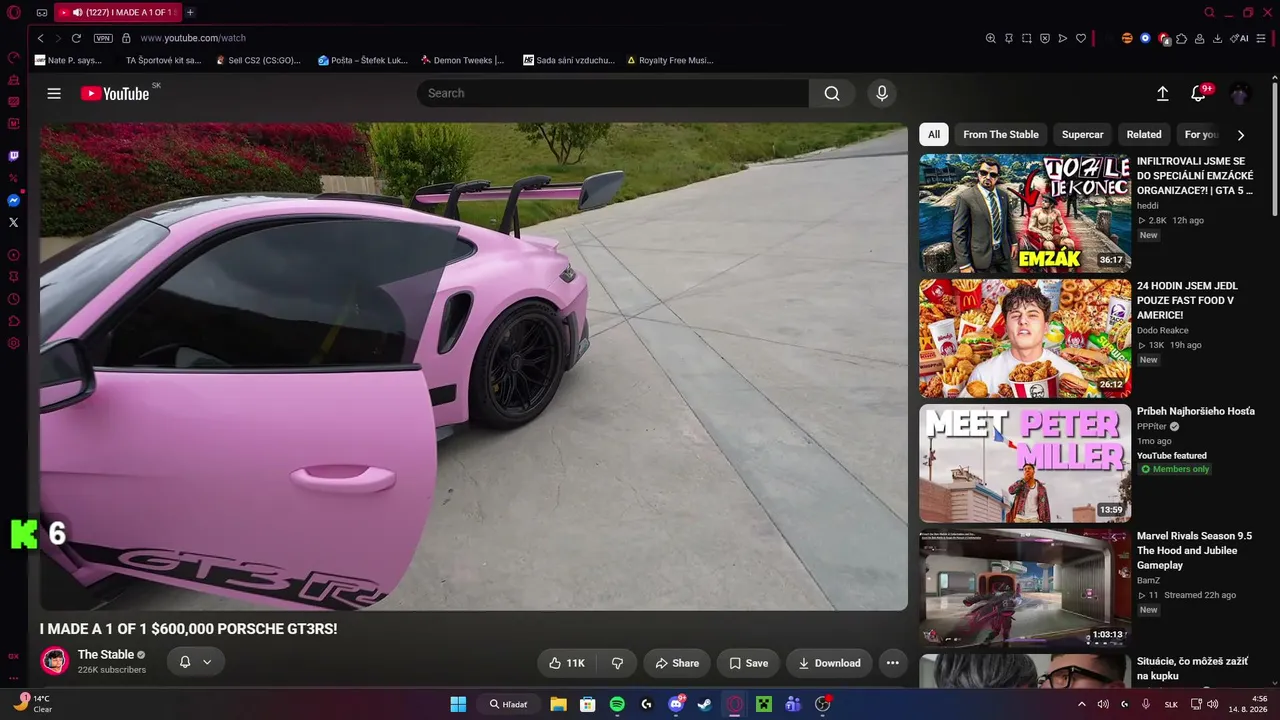Viewport: 1280px width, 720px height.
Task: Open the more actions ellipsis menu
Action: [892, 663]
